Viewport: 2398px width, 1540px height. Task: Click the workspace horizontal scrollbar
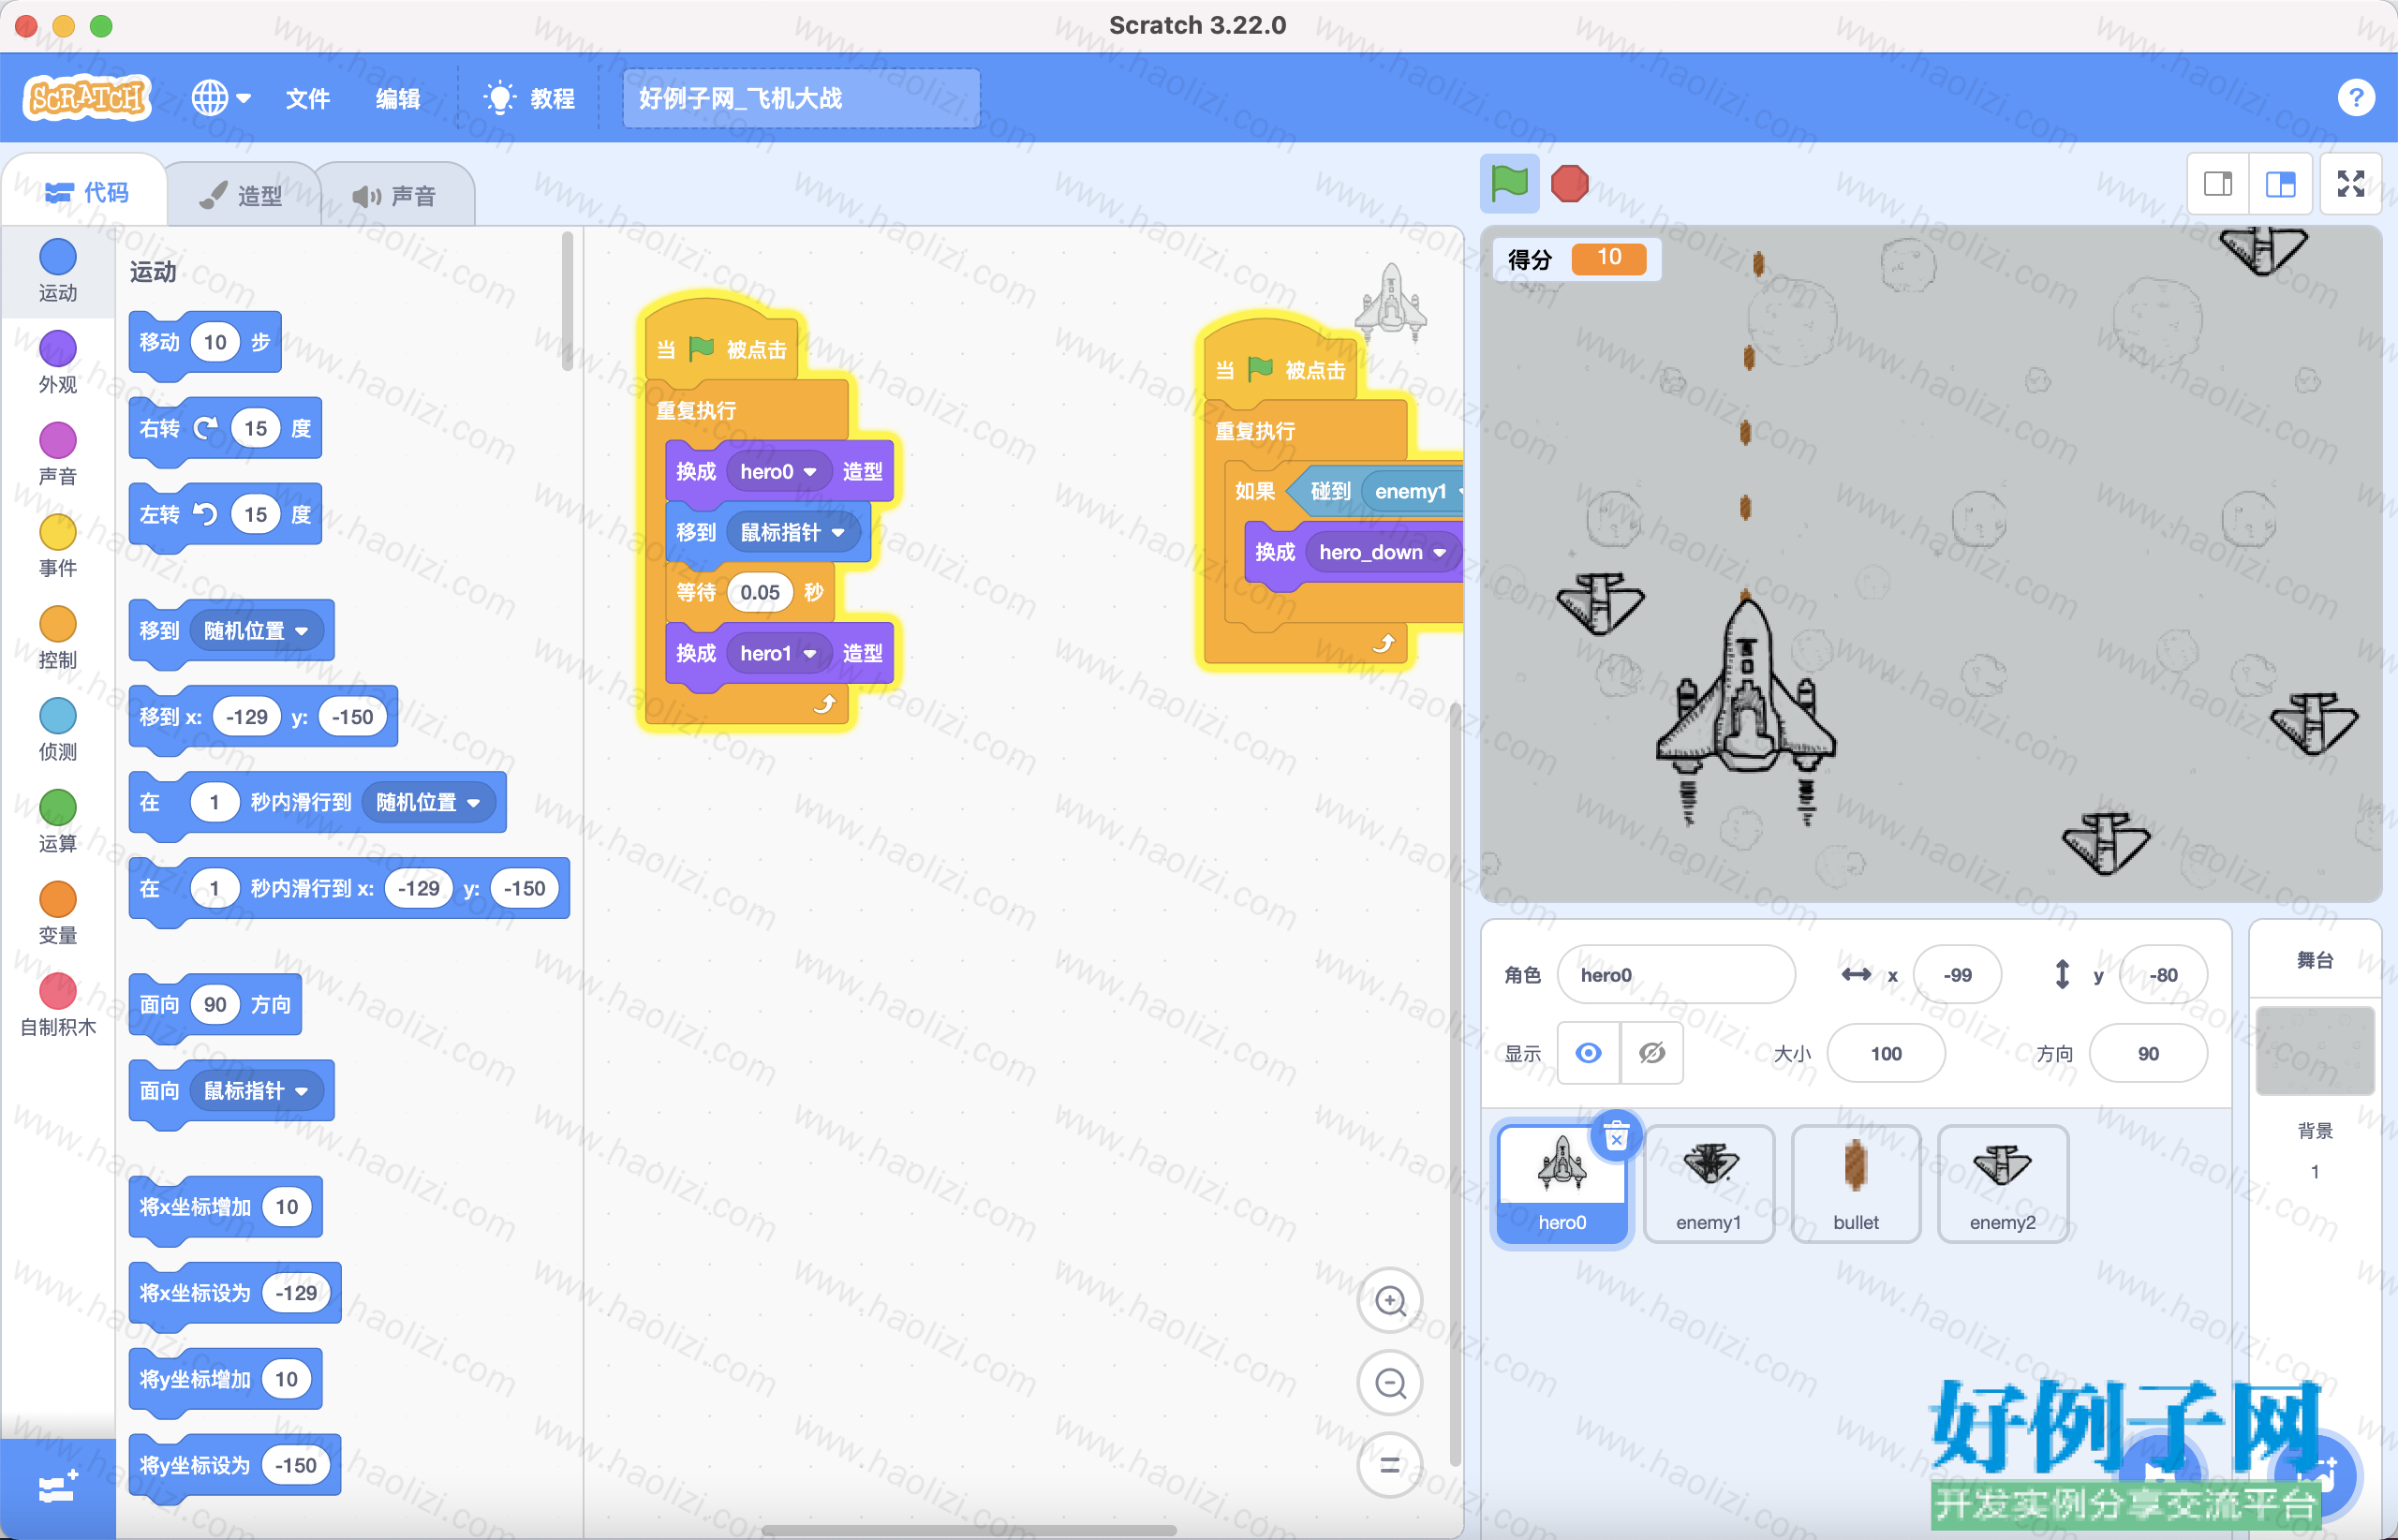click(969, 1530)
